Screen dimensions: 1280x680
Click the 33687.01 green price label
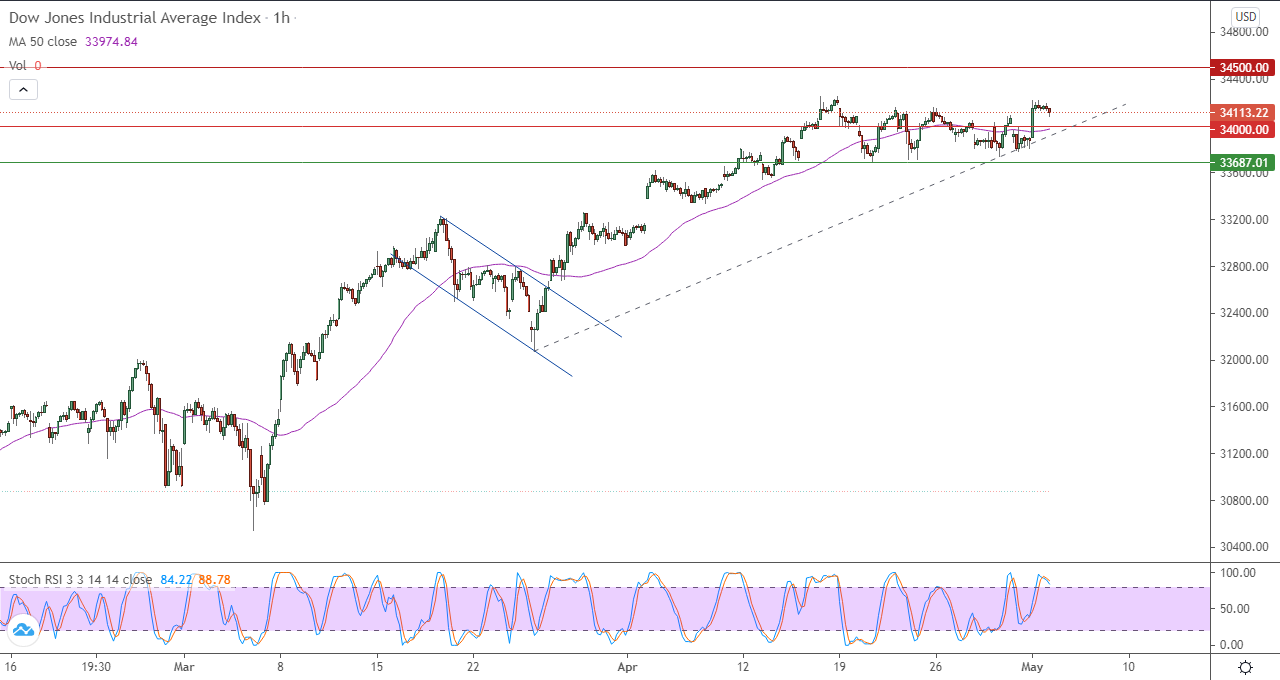click(x=1241, y=162)
